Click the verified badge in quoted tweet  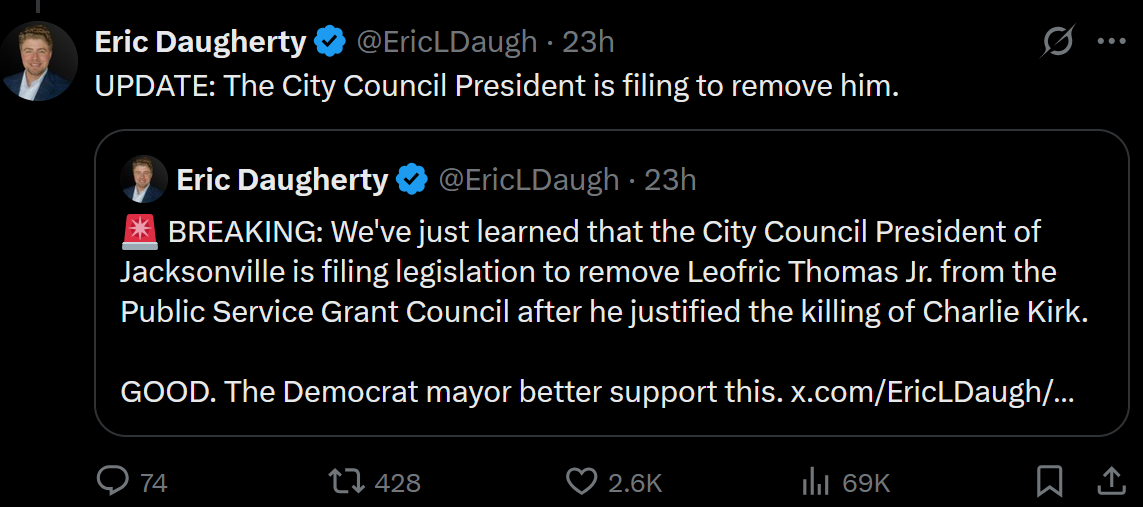(411, 179)
